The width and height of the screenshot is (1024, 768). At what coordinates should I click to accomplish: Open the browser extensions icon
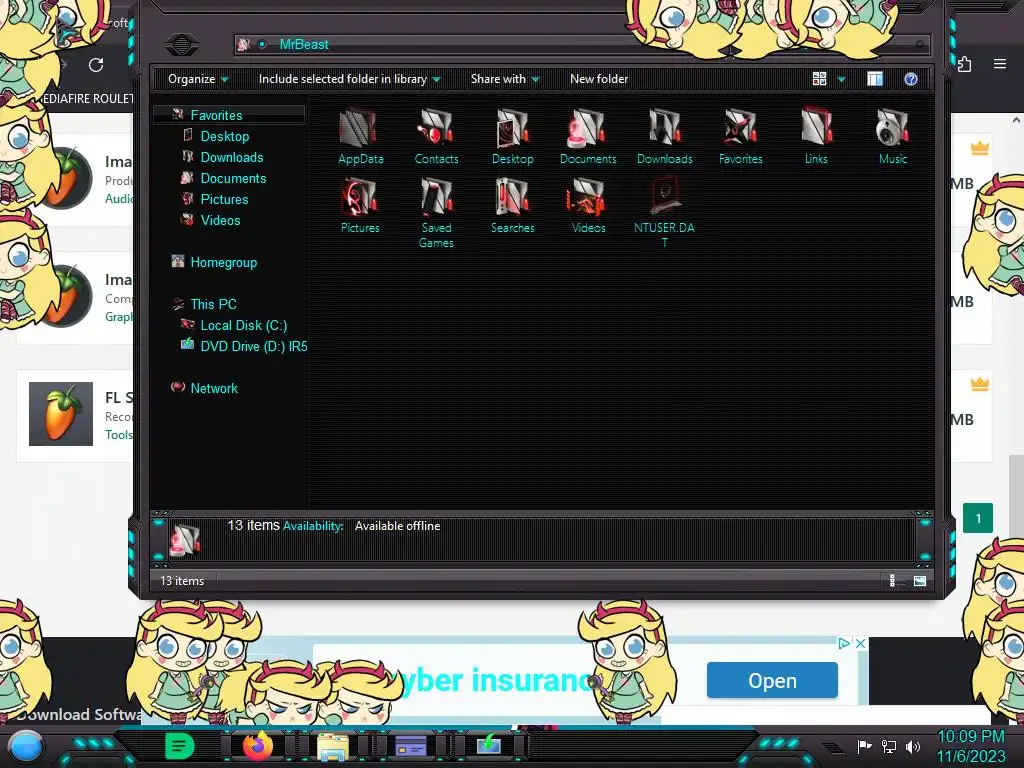pos(965,64)
